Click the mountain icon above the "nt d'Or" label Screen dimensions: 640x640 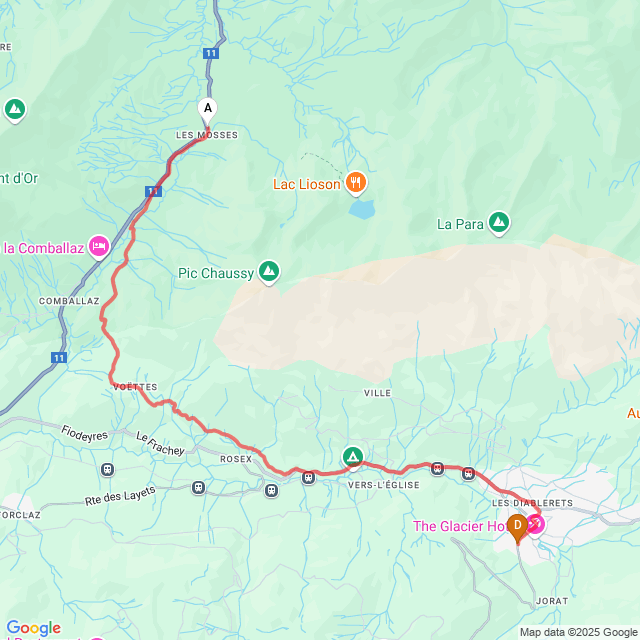[x=15, y=110]
